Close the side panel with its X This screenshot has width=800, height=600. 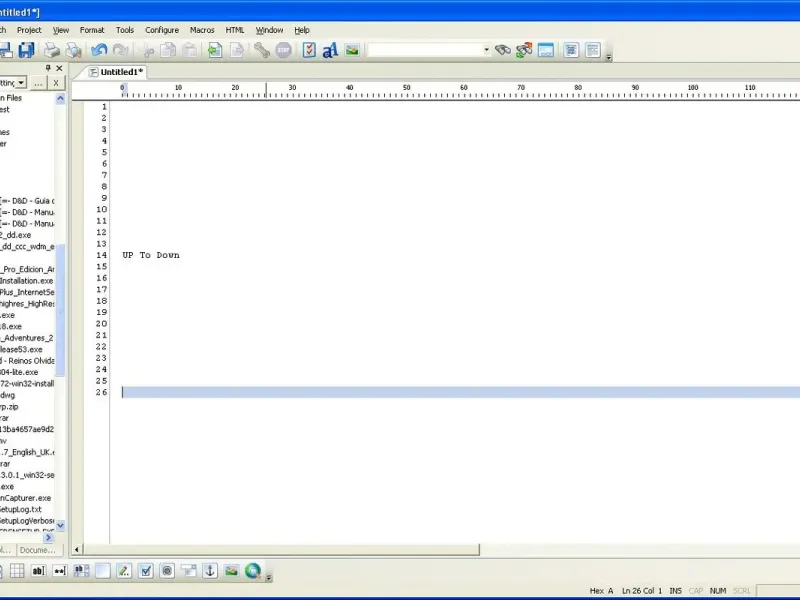(x=59, y=68)
